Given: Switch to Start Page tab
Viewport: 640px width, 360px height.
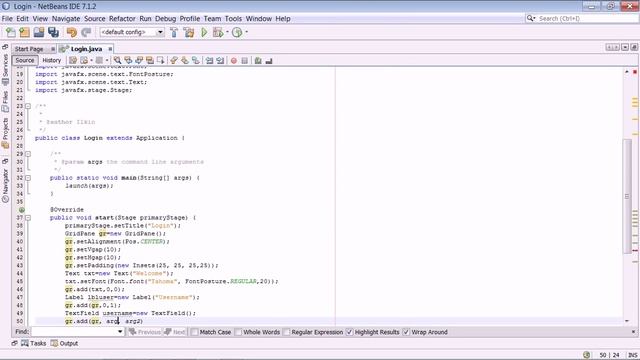Looking at the screenshot, I should click(29, 49).
